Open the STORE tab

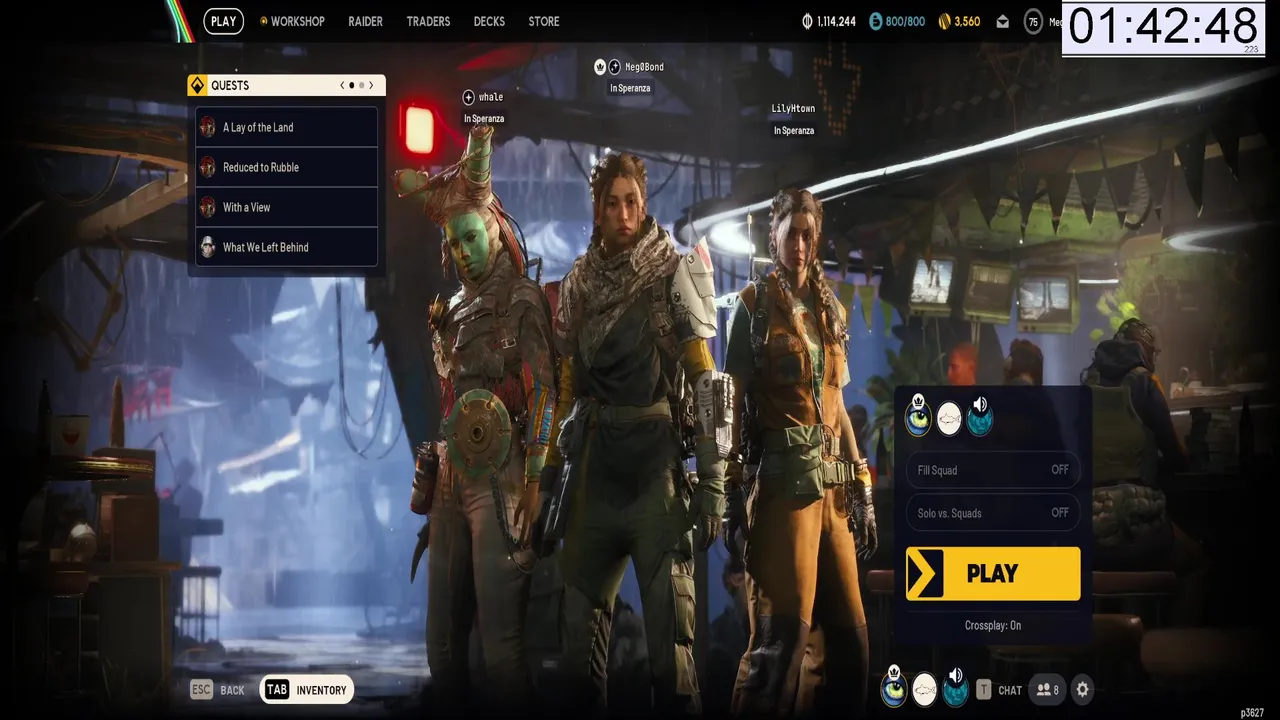pos(544,21)
